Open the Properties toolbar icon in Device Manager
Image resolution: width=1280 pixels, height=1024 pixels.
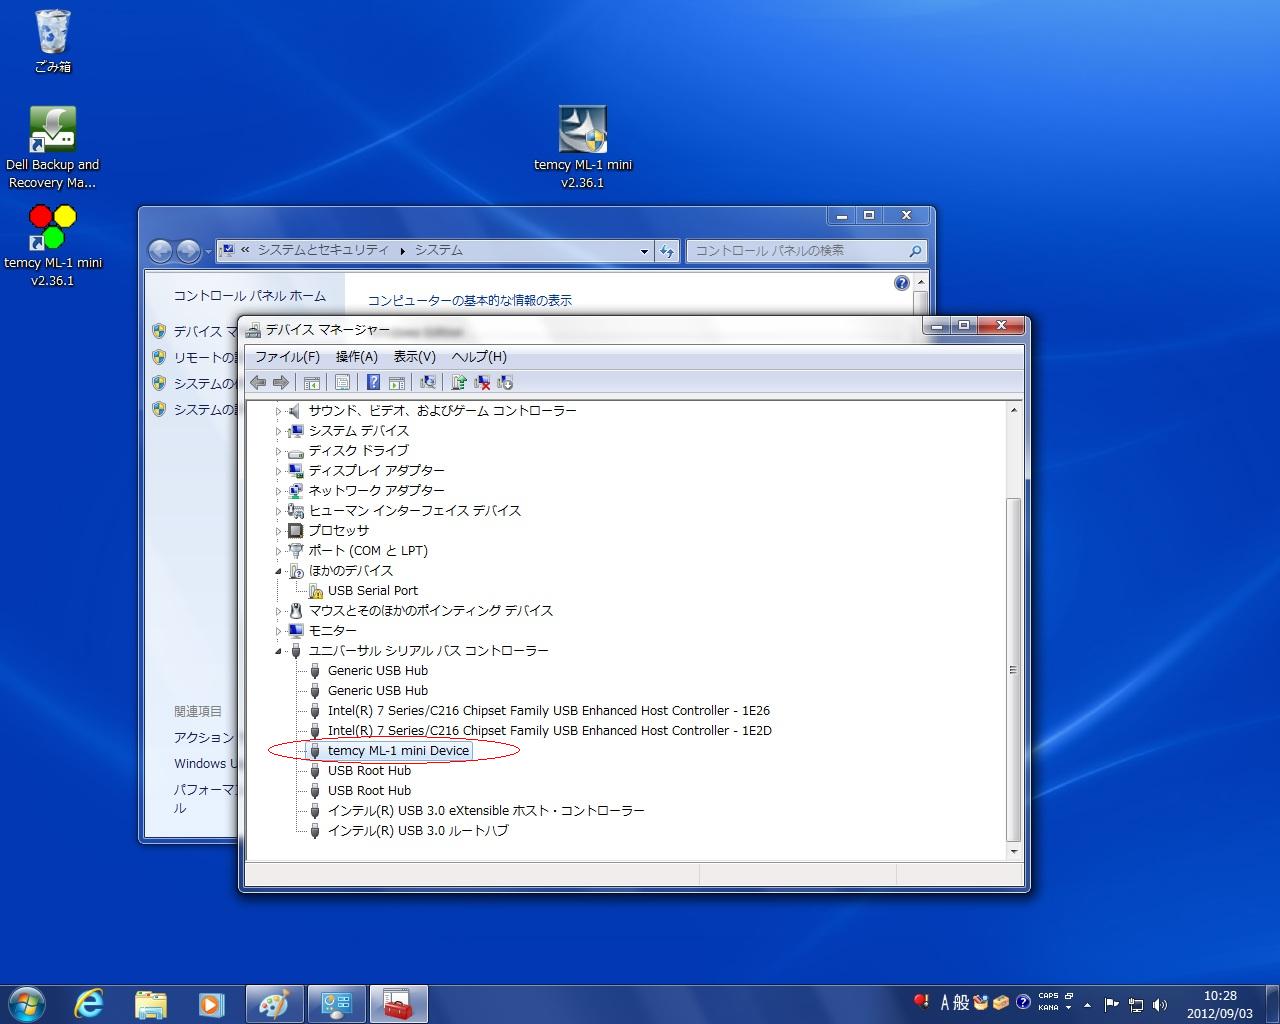(x=342, y=382)
